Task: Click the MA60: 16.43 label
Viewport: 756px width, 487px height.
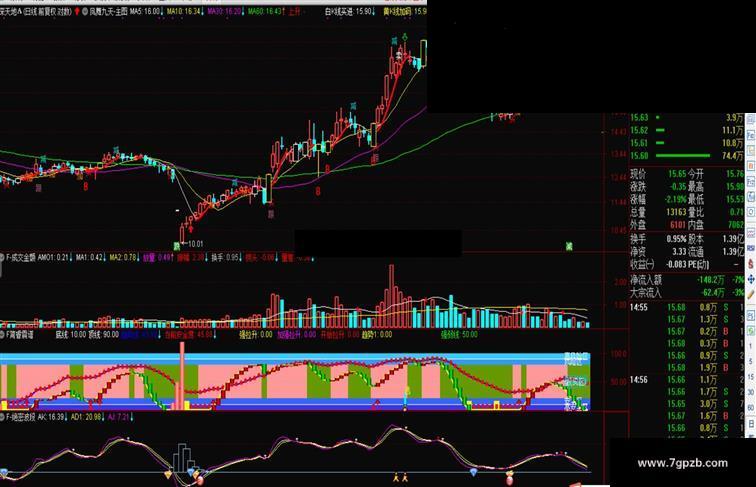Action: [x=265, y=11]
